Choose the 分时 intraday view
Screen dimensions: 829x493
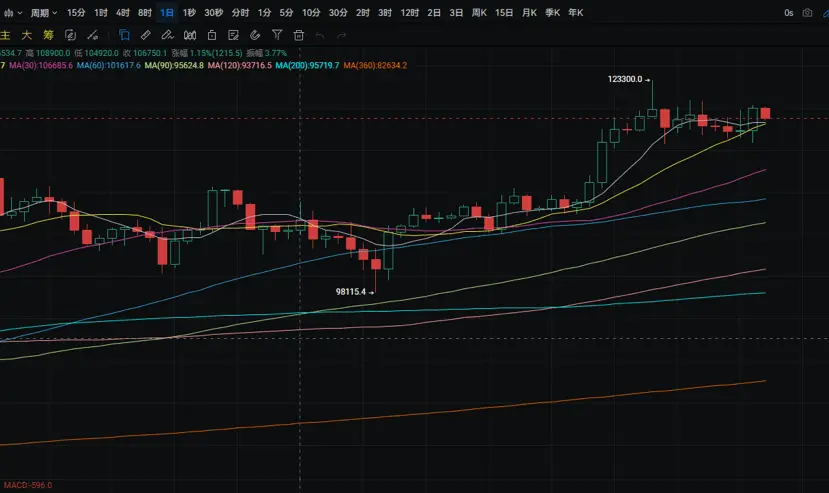(240, 13)
